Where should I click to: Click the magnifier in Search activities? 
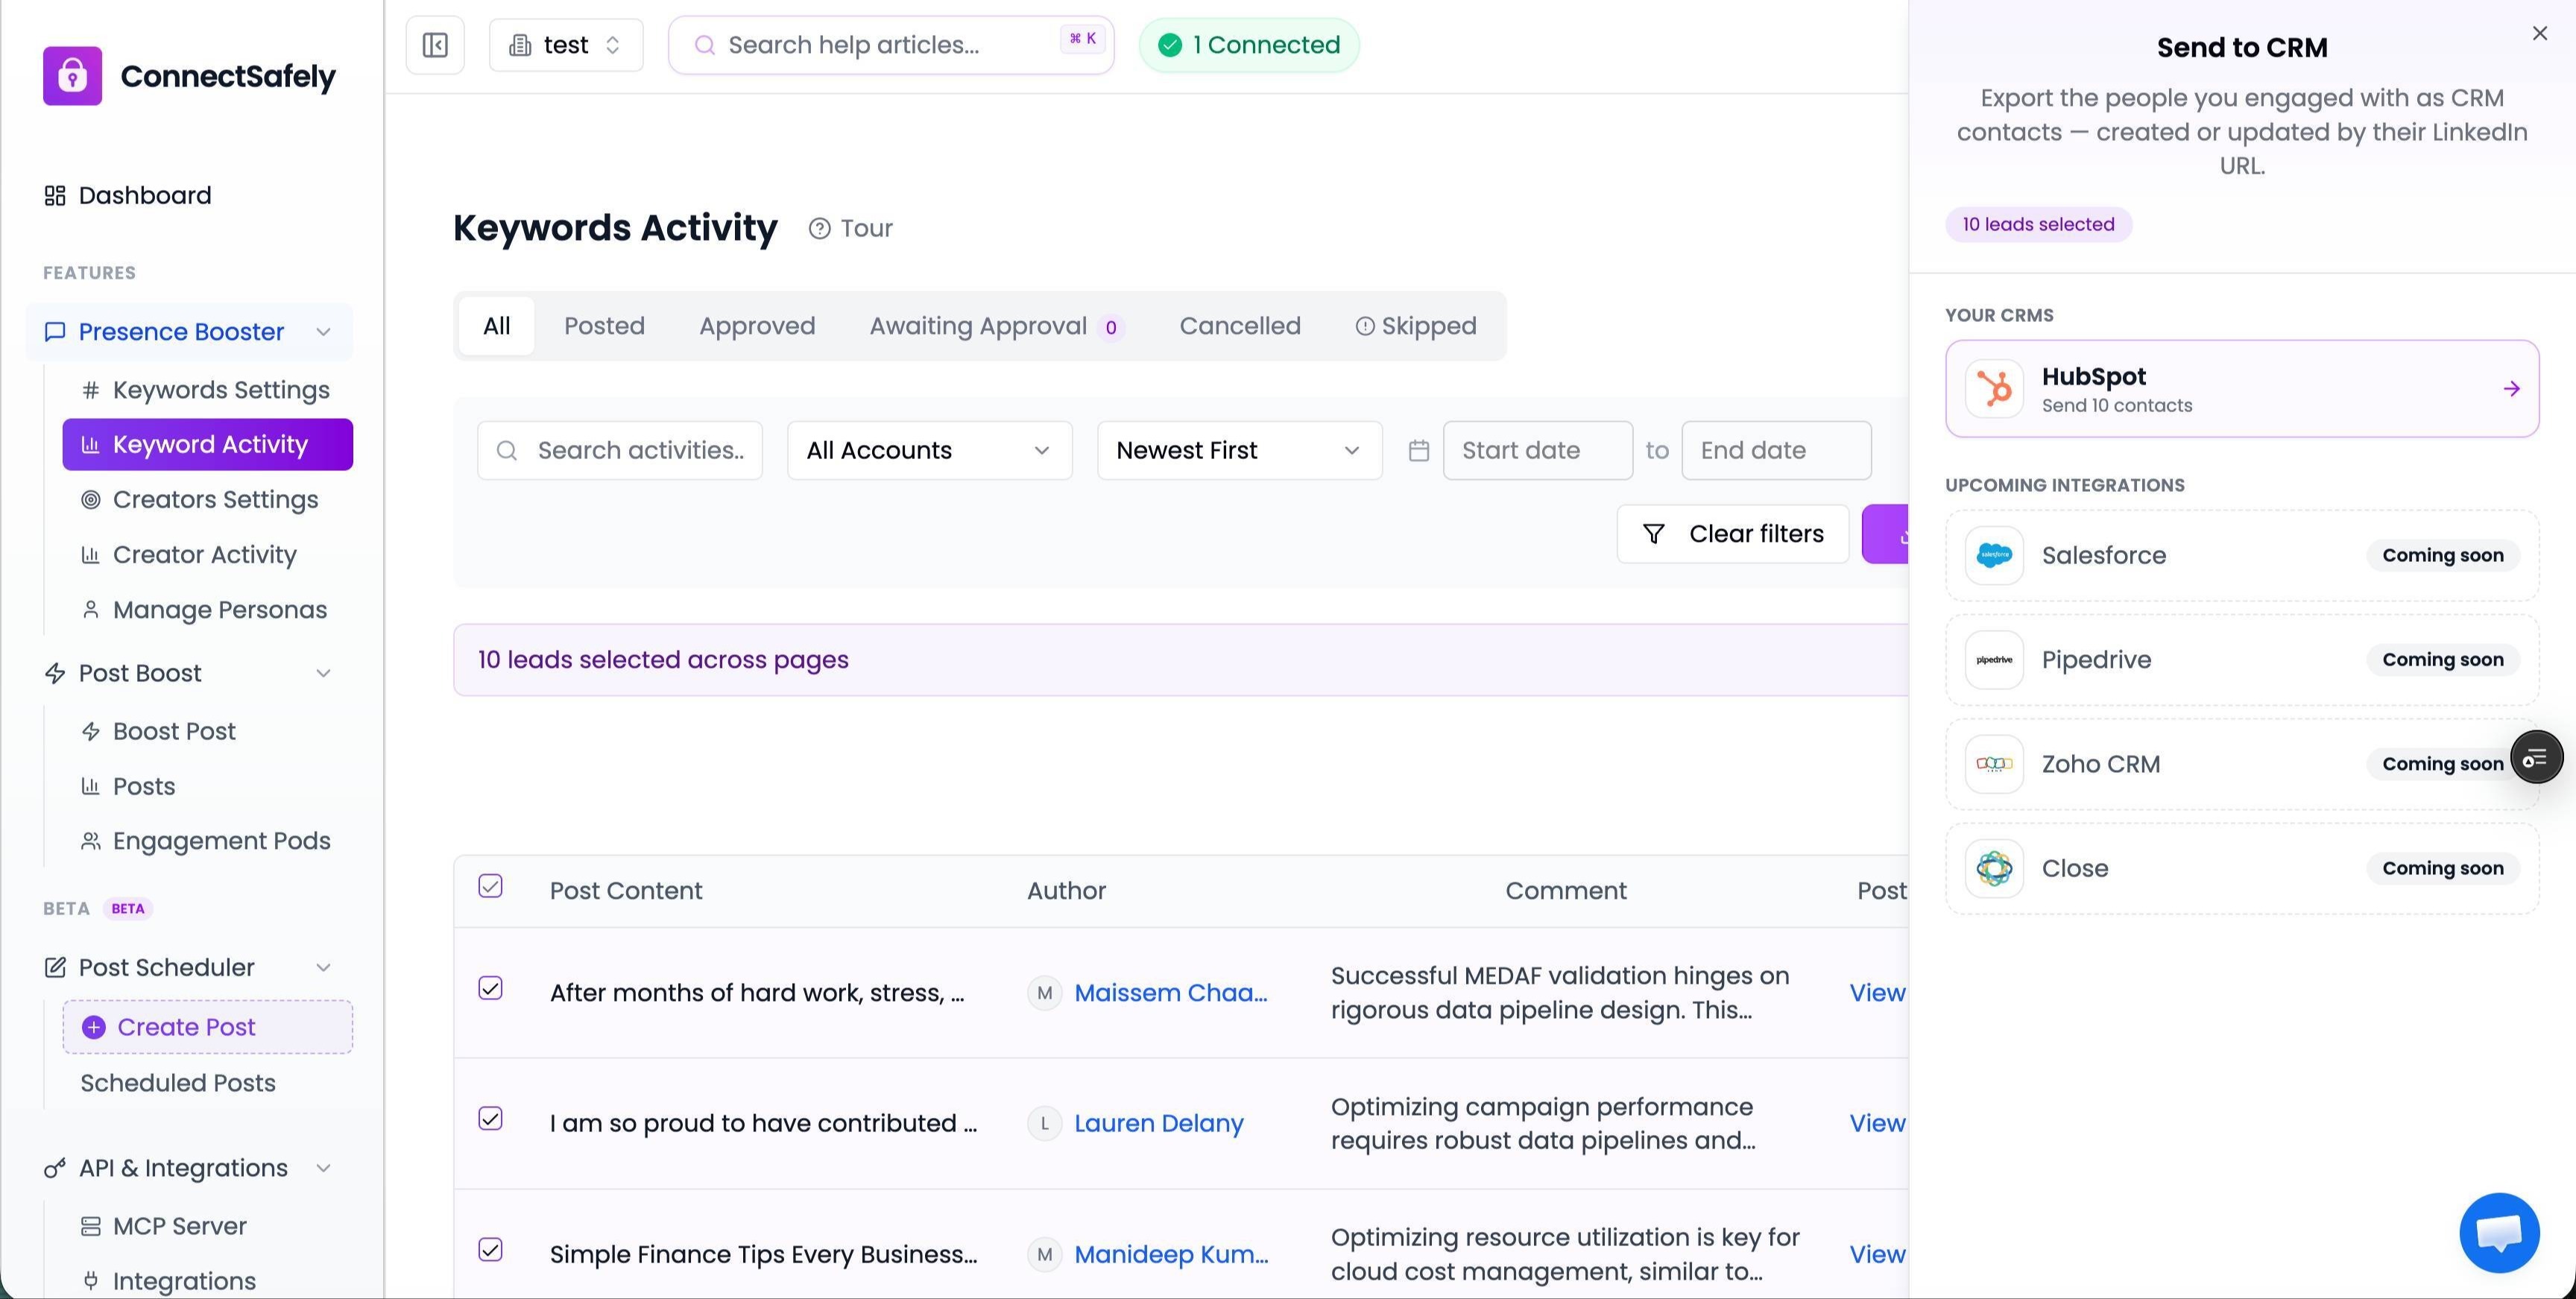pos(507,451)
